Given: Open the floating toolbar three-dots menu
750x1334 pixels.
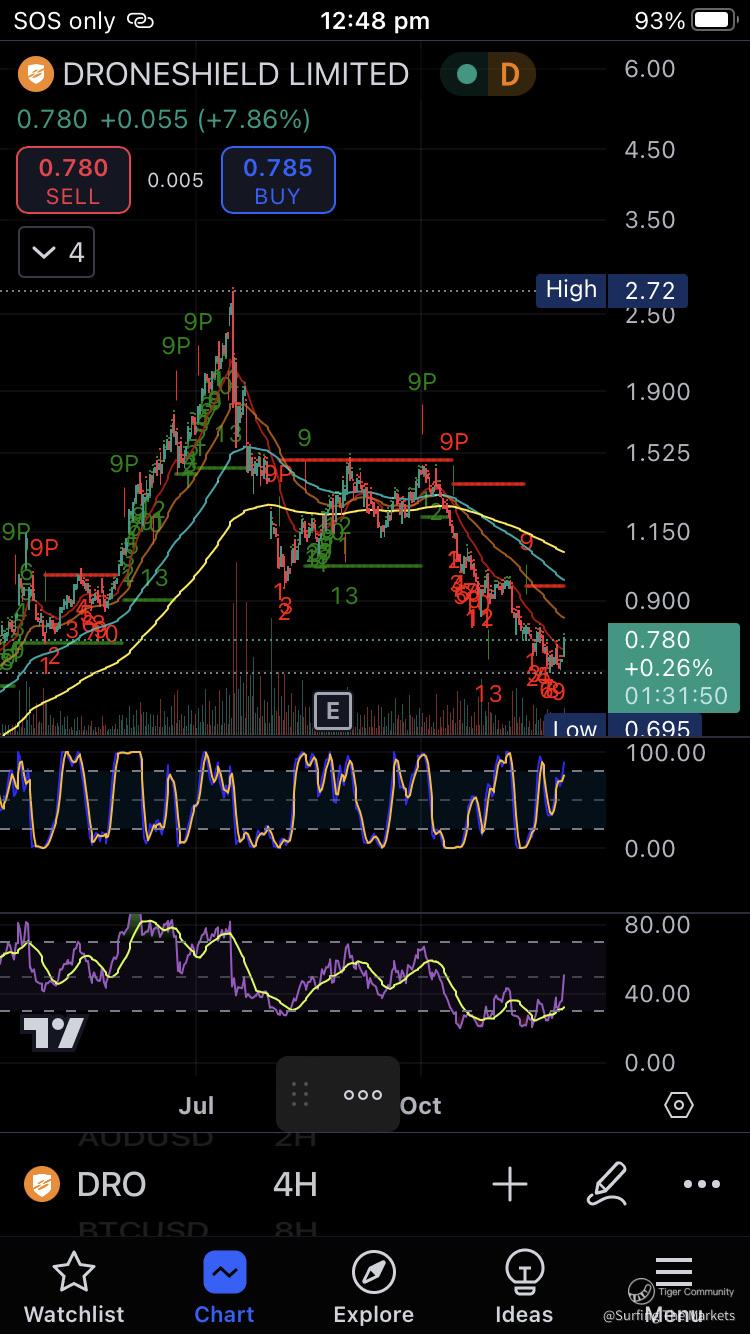Looking at the screenshot, I should click(x=362, y=1095).
